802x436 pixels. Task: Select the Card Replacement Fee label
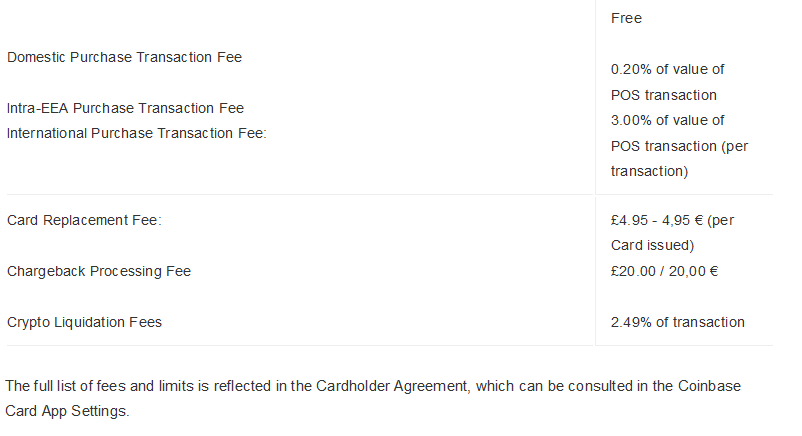84,220
